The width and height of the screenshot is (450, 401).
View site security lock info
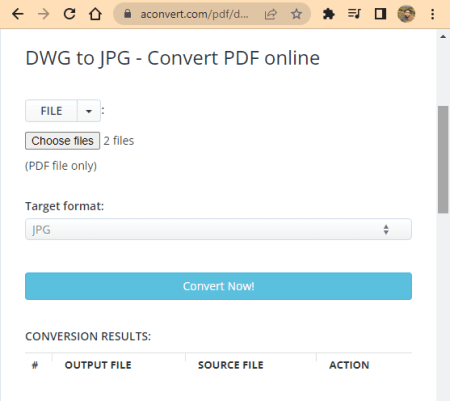(127, 14)
